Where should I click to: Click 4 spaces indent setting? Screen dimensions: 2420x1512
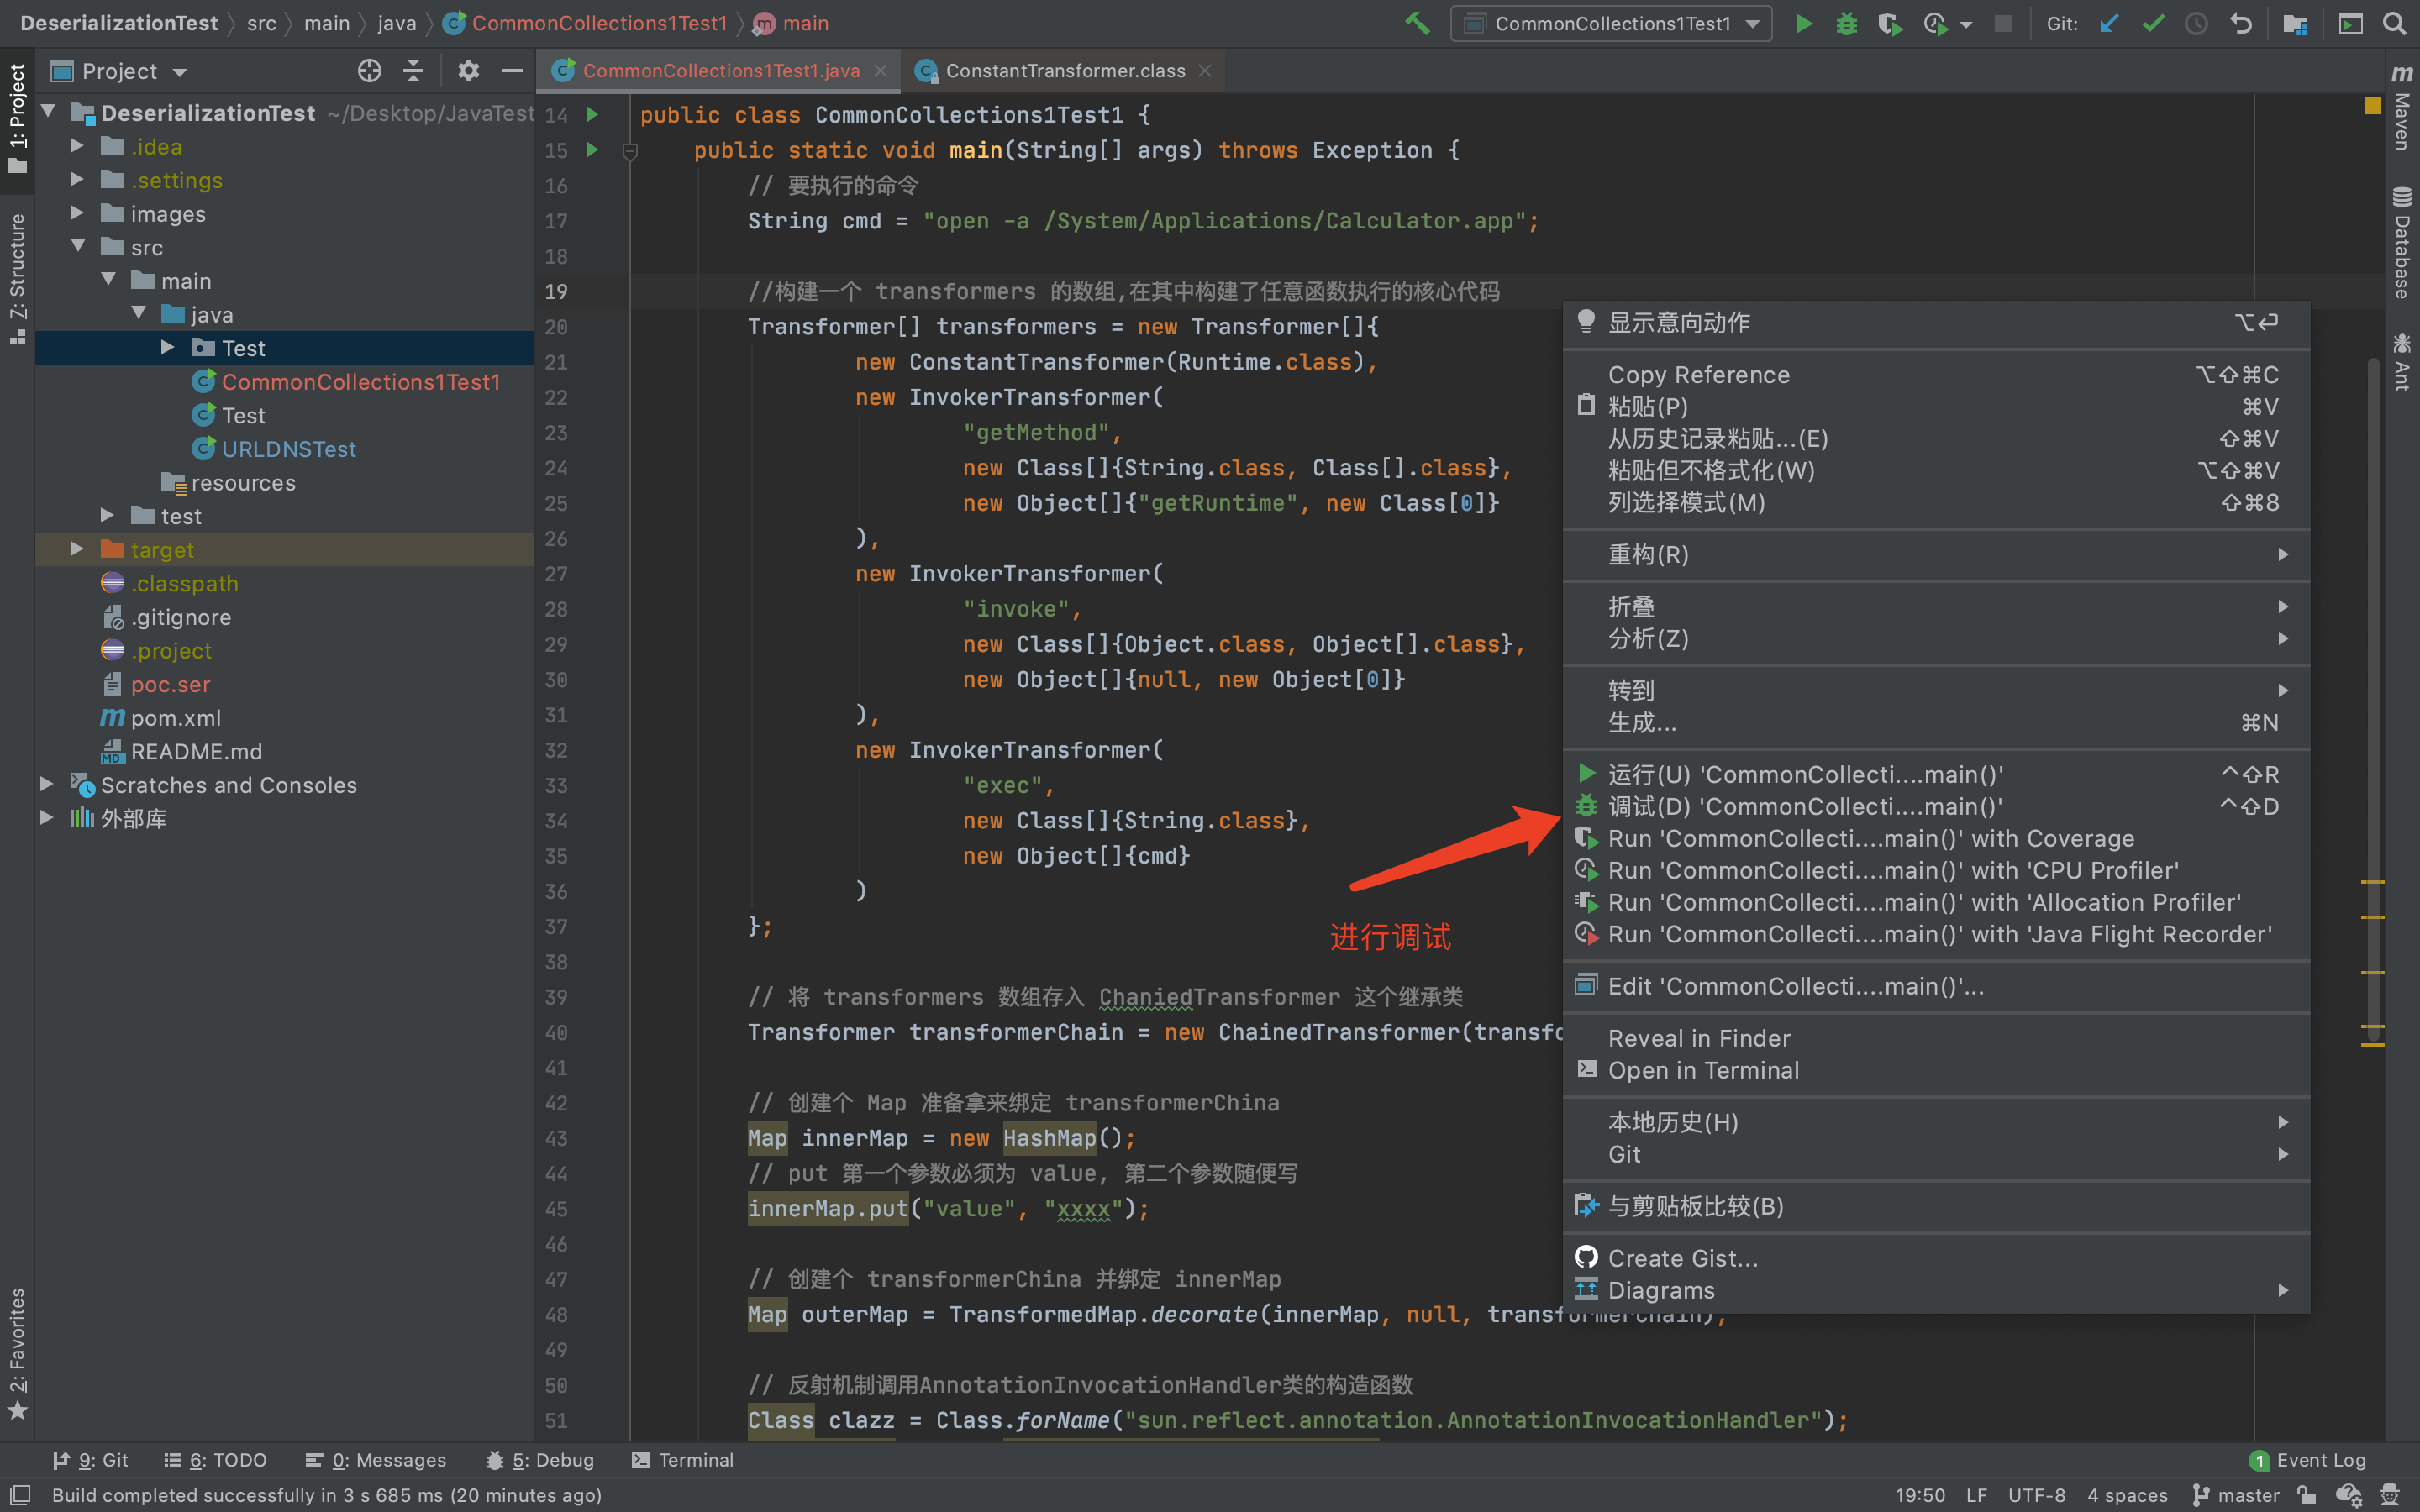pos(2127,1495)
